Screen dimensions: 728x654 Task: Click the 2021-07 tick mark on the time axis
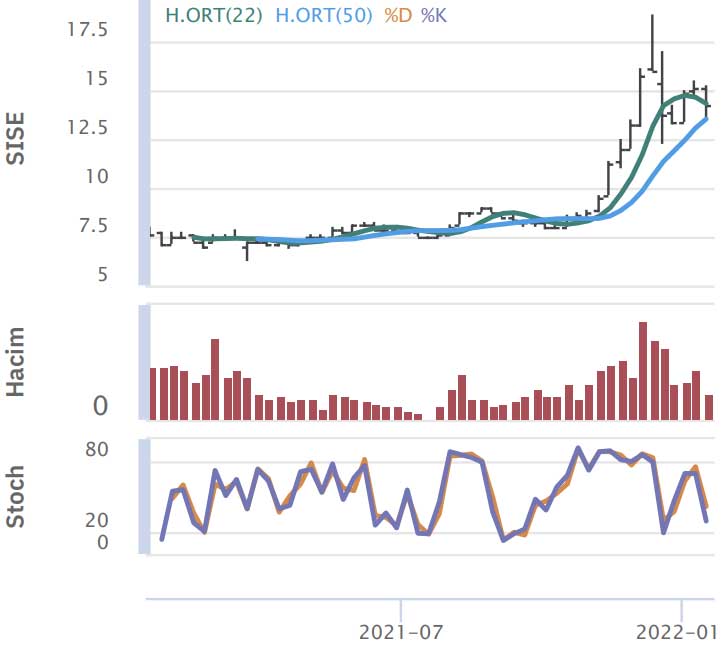401,609
